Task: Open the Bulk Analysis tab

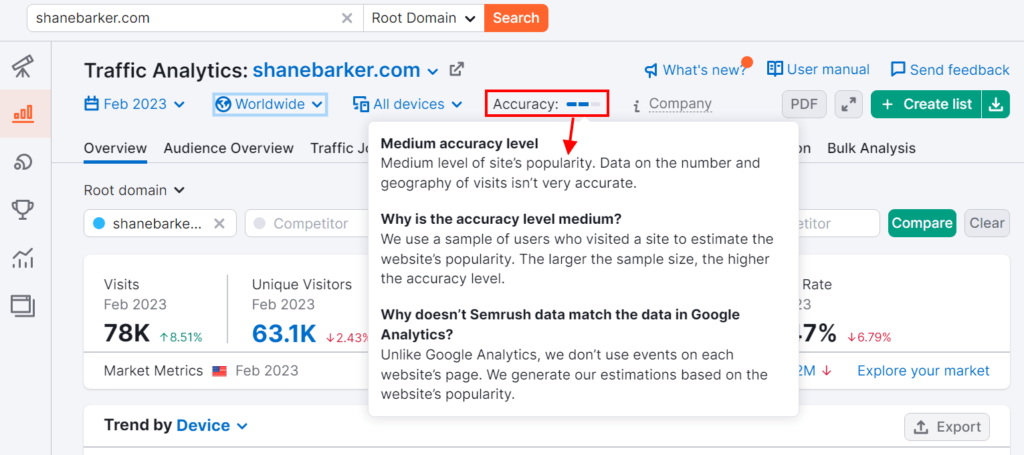Action: point(871,148)
